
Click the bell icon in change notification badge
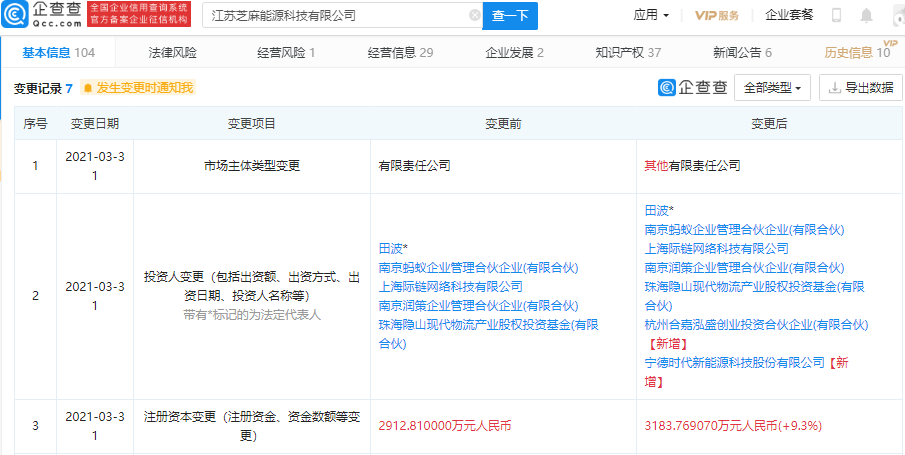[88, 88]
